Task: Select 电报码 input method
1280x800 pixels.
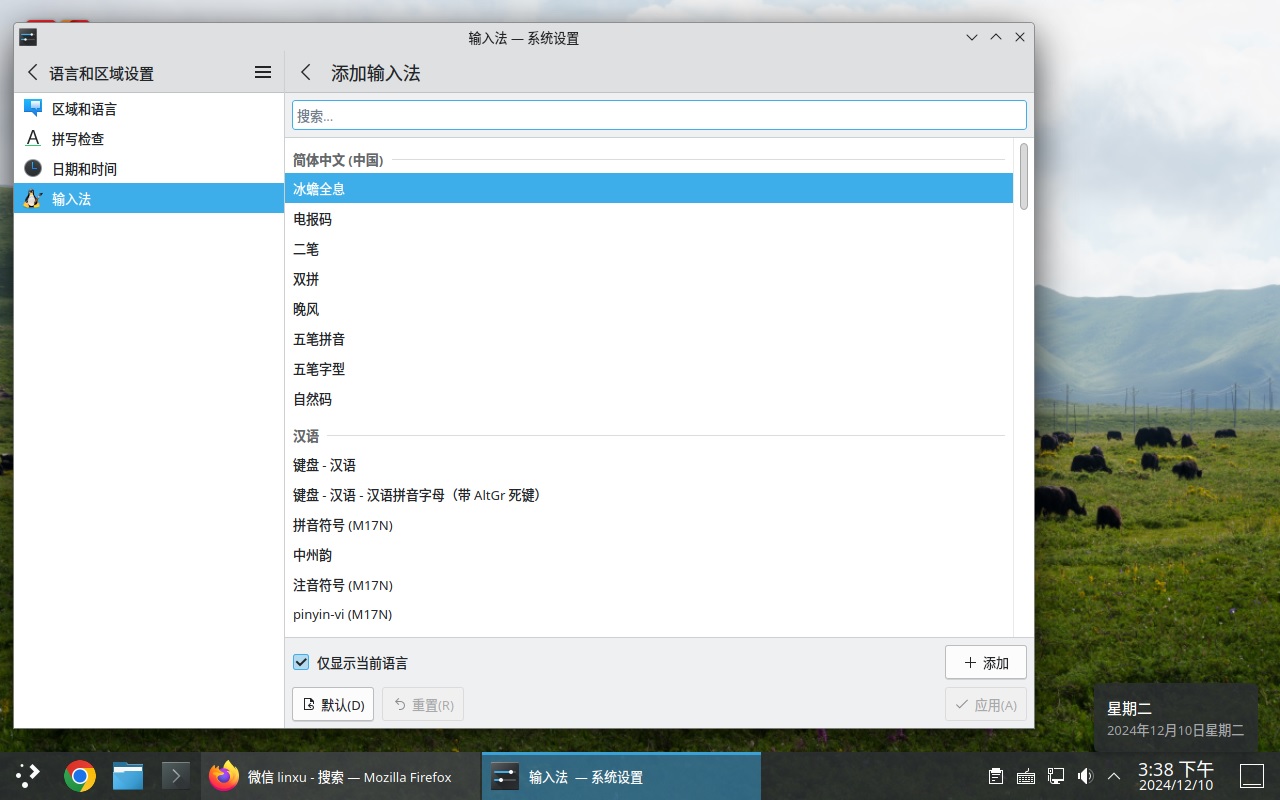Action: [x=649, y=218]
